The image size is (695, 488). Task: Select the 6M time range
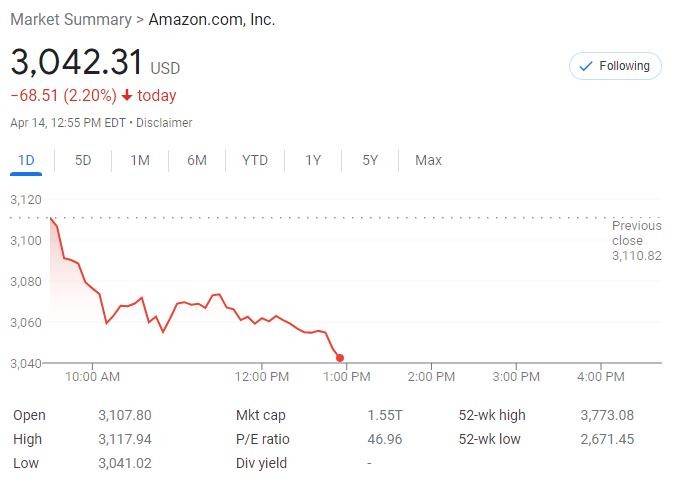pos(197,160)
